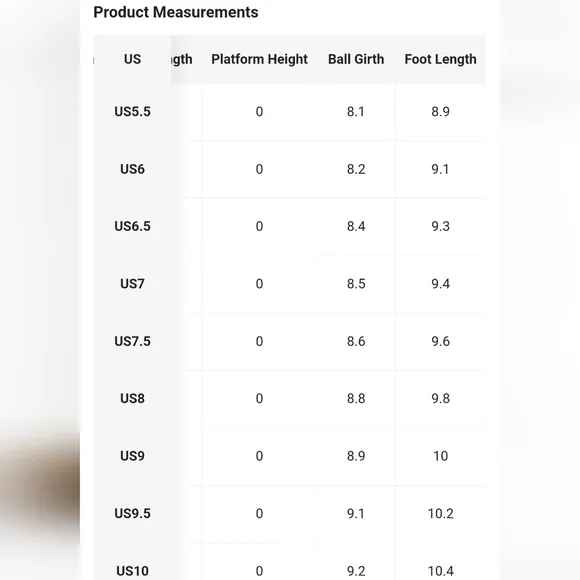This screenshot has height=580, width=580.
Task: Select the US8 size row label
Action: (132, 398)
